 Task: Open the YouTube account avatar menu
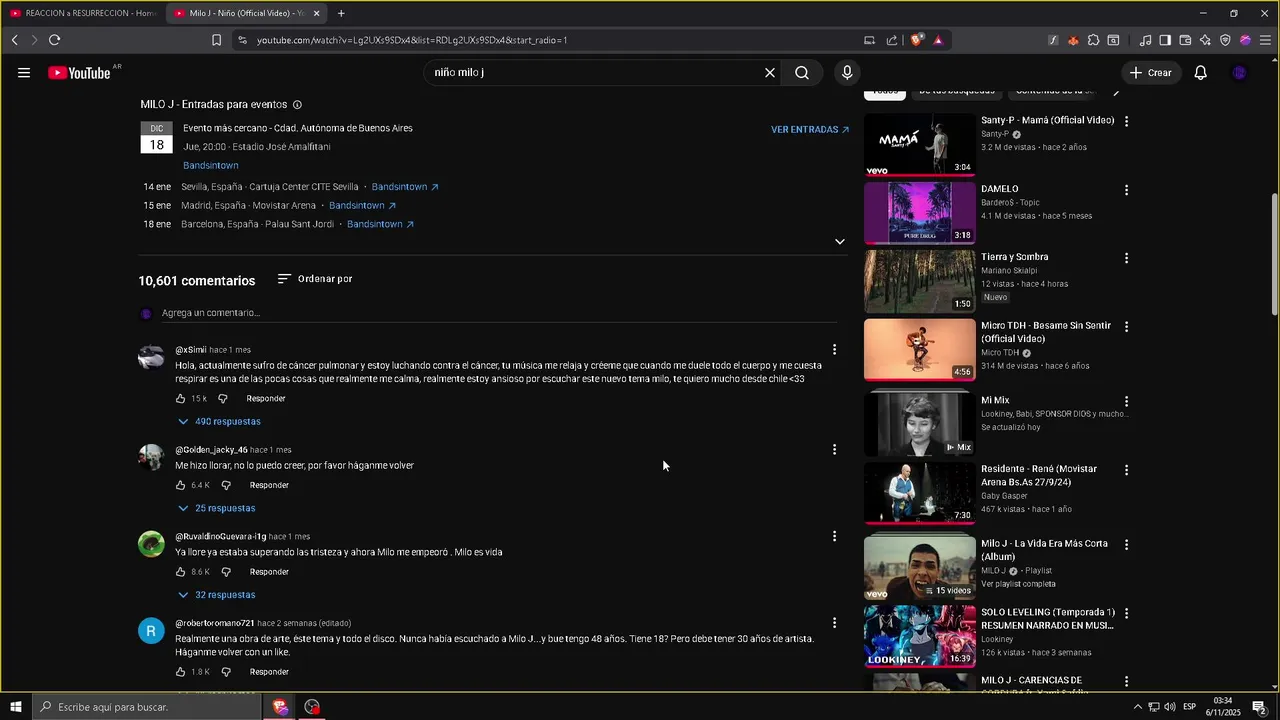1240,73
